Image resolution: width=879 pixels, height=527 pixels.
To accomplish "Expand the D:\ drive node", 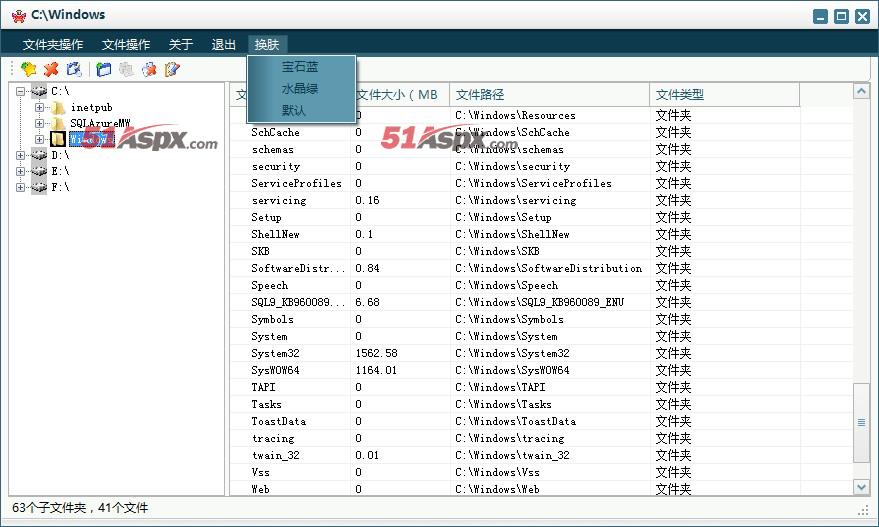I will (x=21, y=155).
